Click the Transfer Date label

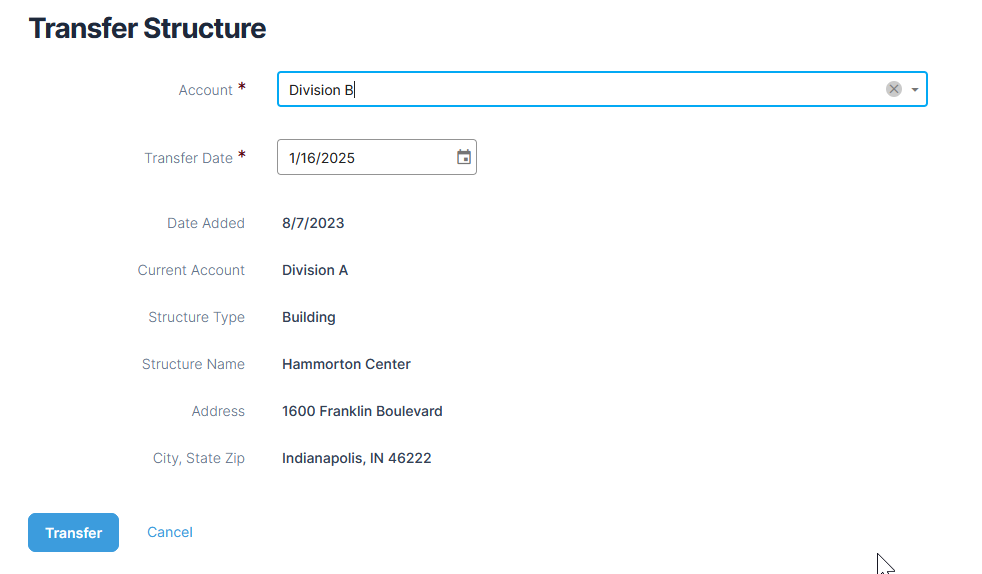click(x=189, y=158)
